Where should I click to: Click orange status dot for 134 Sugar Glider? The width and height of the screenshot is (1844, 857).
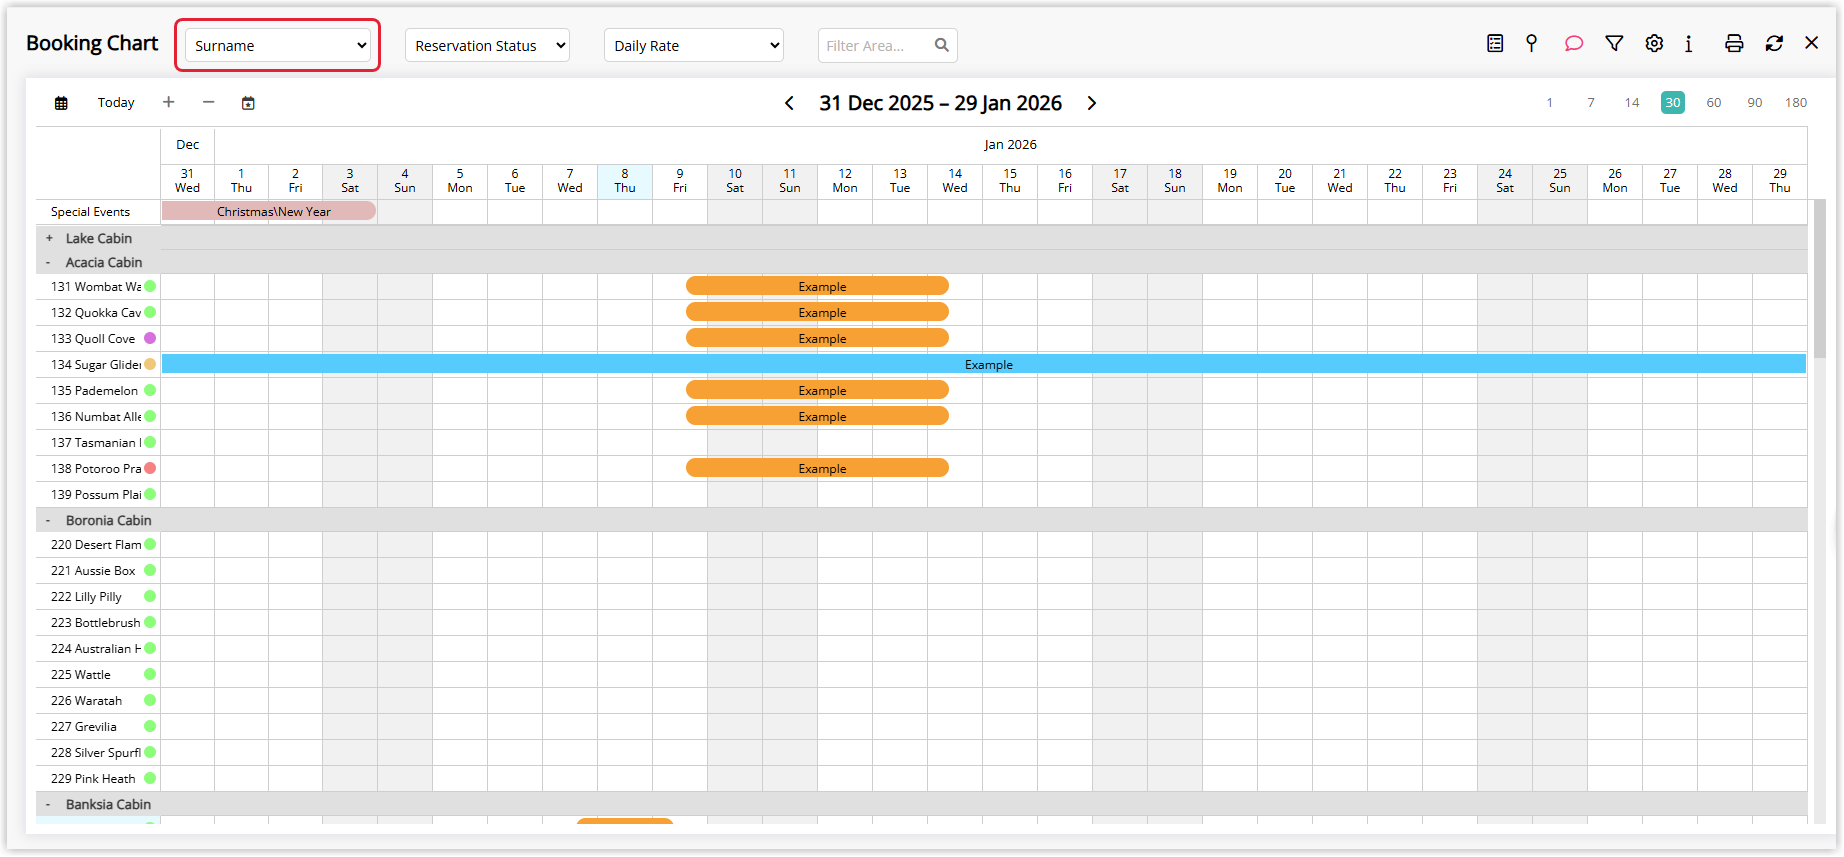150,364
